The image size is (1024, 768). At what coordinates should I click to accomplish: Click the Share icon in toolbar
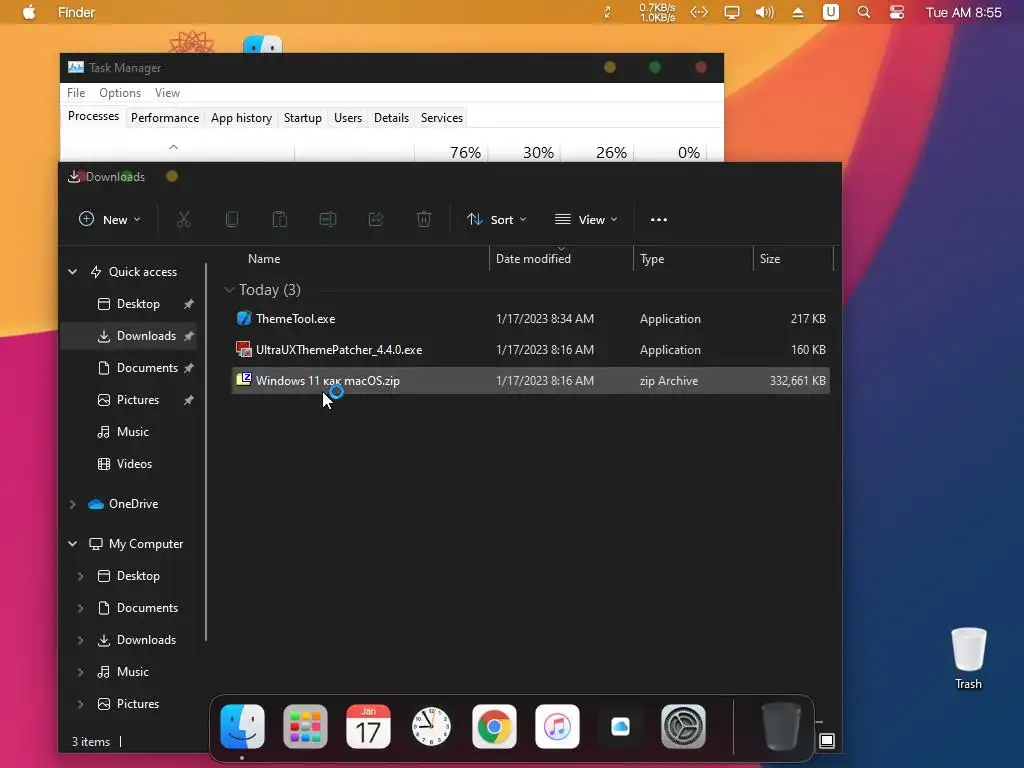tap(376, 219)
